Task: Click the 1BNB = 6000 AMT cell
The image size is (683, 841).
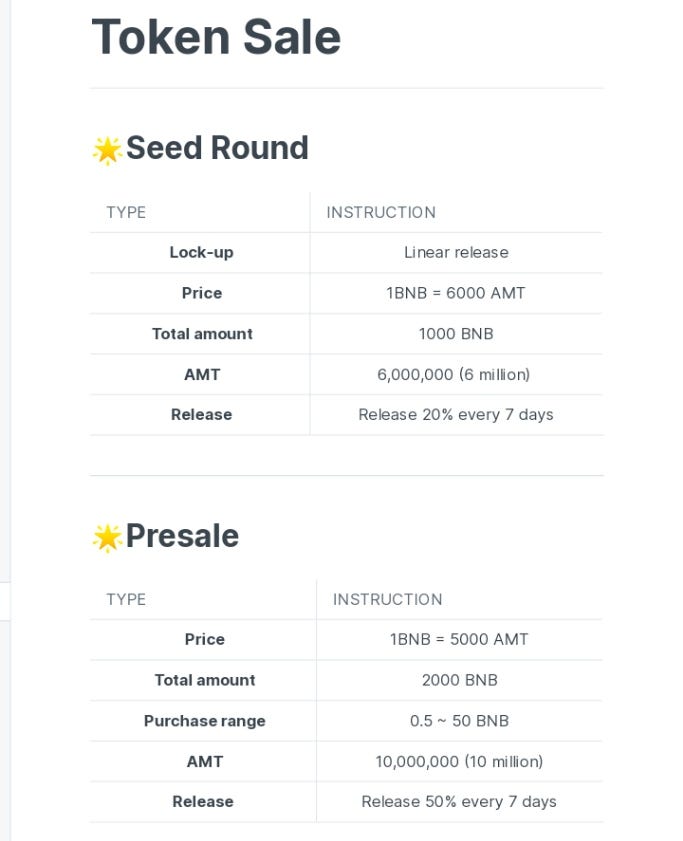Action: point(456,293)
